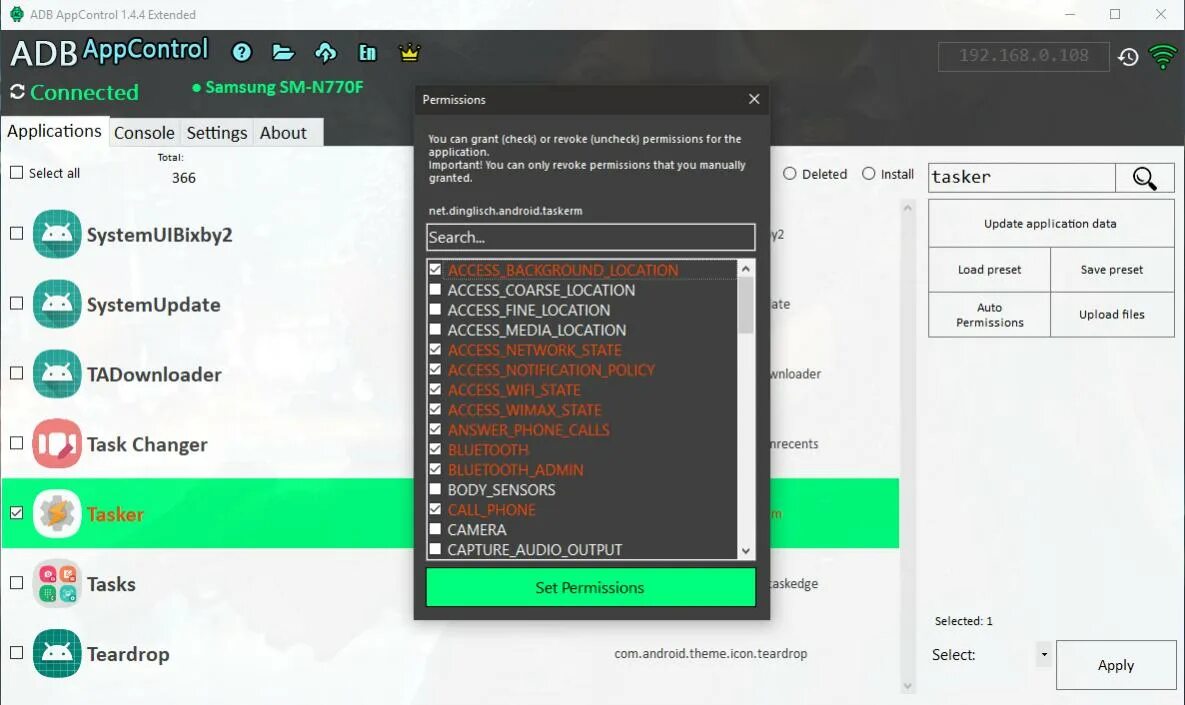Screen dimensions: 1185x705
Task: Click permissions list scroll down arrow
Action: (x=746, y=551)
